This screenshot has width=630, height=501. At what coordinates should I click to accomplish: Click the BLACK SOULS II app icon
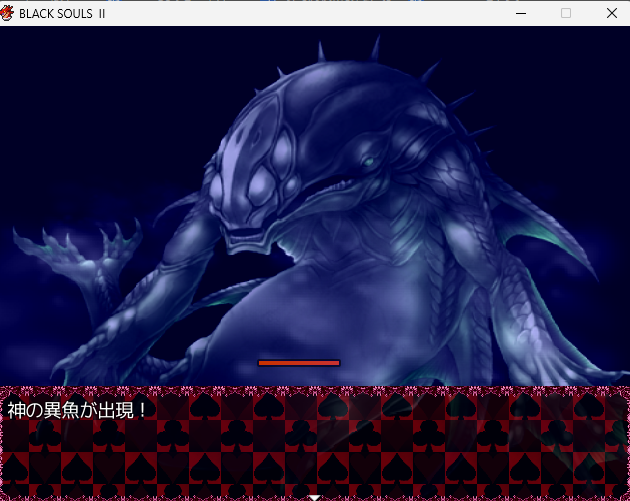point(6,13)
